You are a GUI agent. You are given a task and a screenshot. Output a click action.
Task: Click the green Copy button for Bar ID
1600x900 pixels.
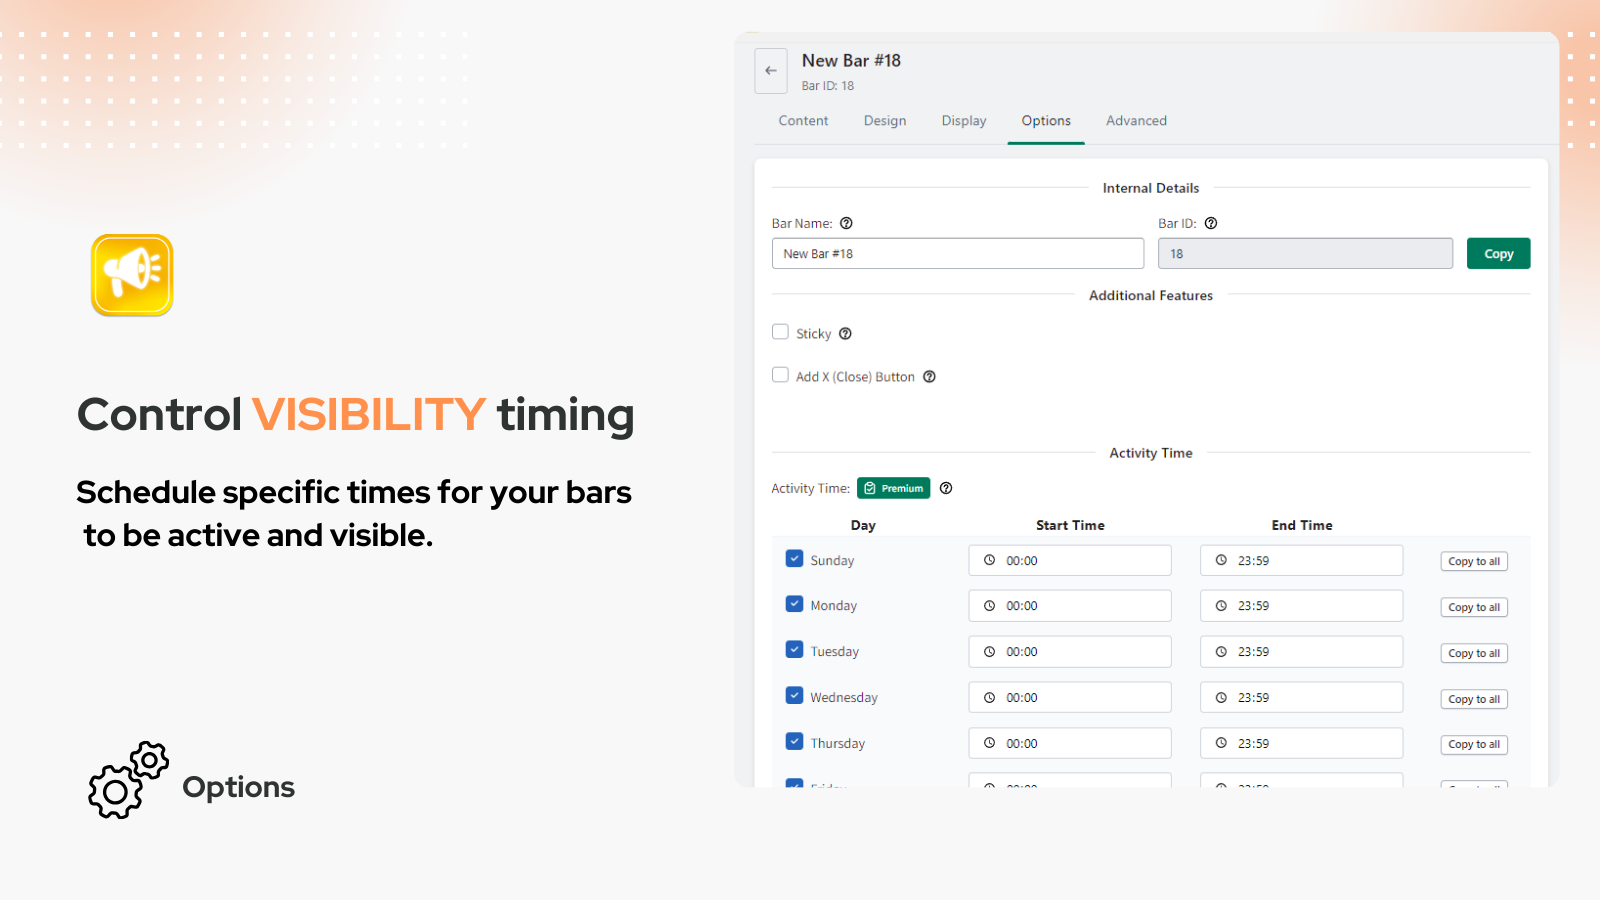click(x=1499, y=254)
